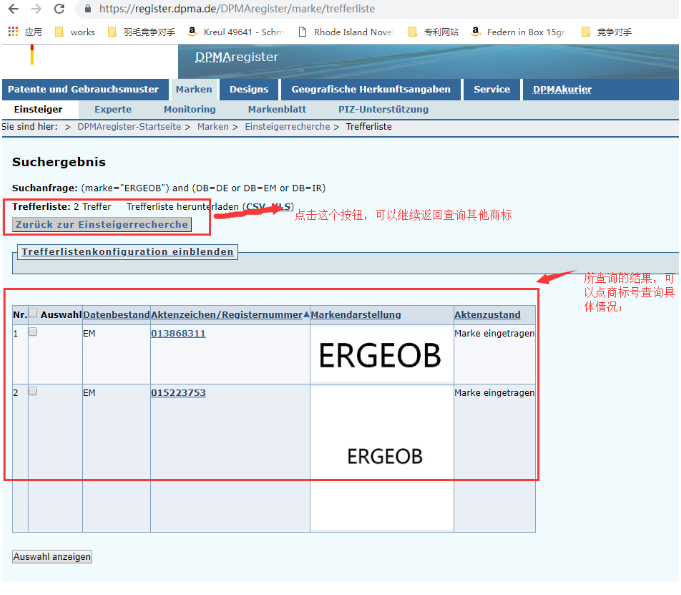This screenshot has height=595, width=681.
Task: Open the Markenblatt sub-tab
Action: 277,109
